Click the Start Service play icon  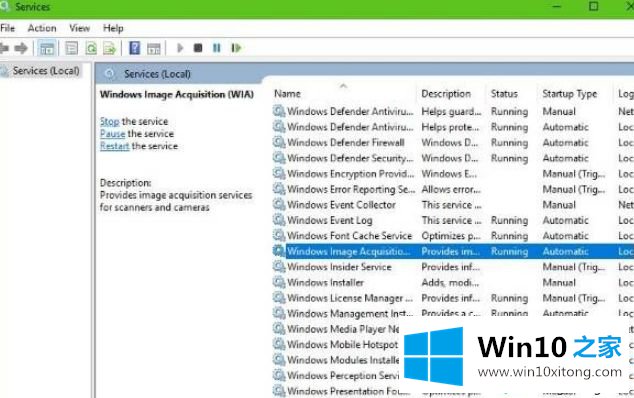(x=180, y=48)
